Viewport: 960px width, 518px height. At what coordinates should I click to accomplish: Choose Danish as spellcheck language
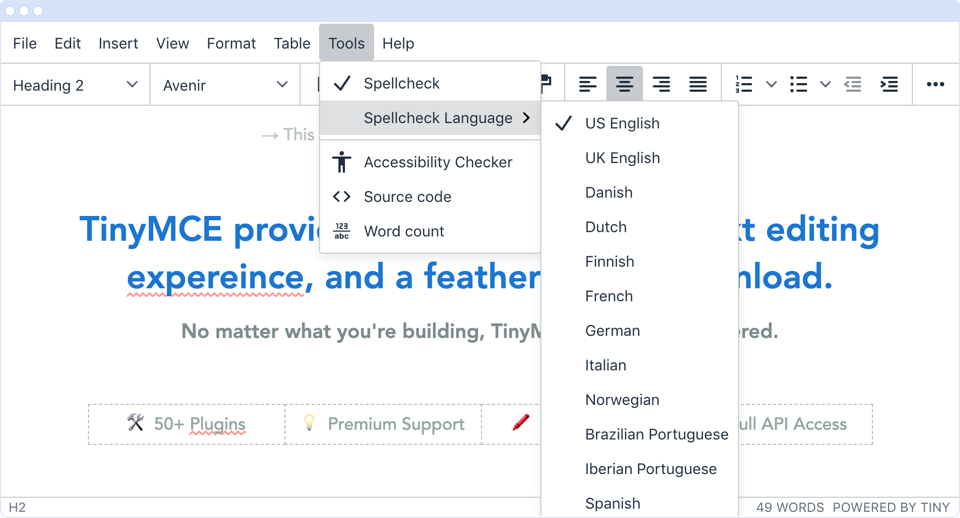pyautogui.click(x=640, y=193)
